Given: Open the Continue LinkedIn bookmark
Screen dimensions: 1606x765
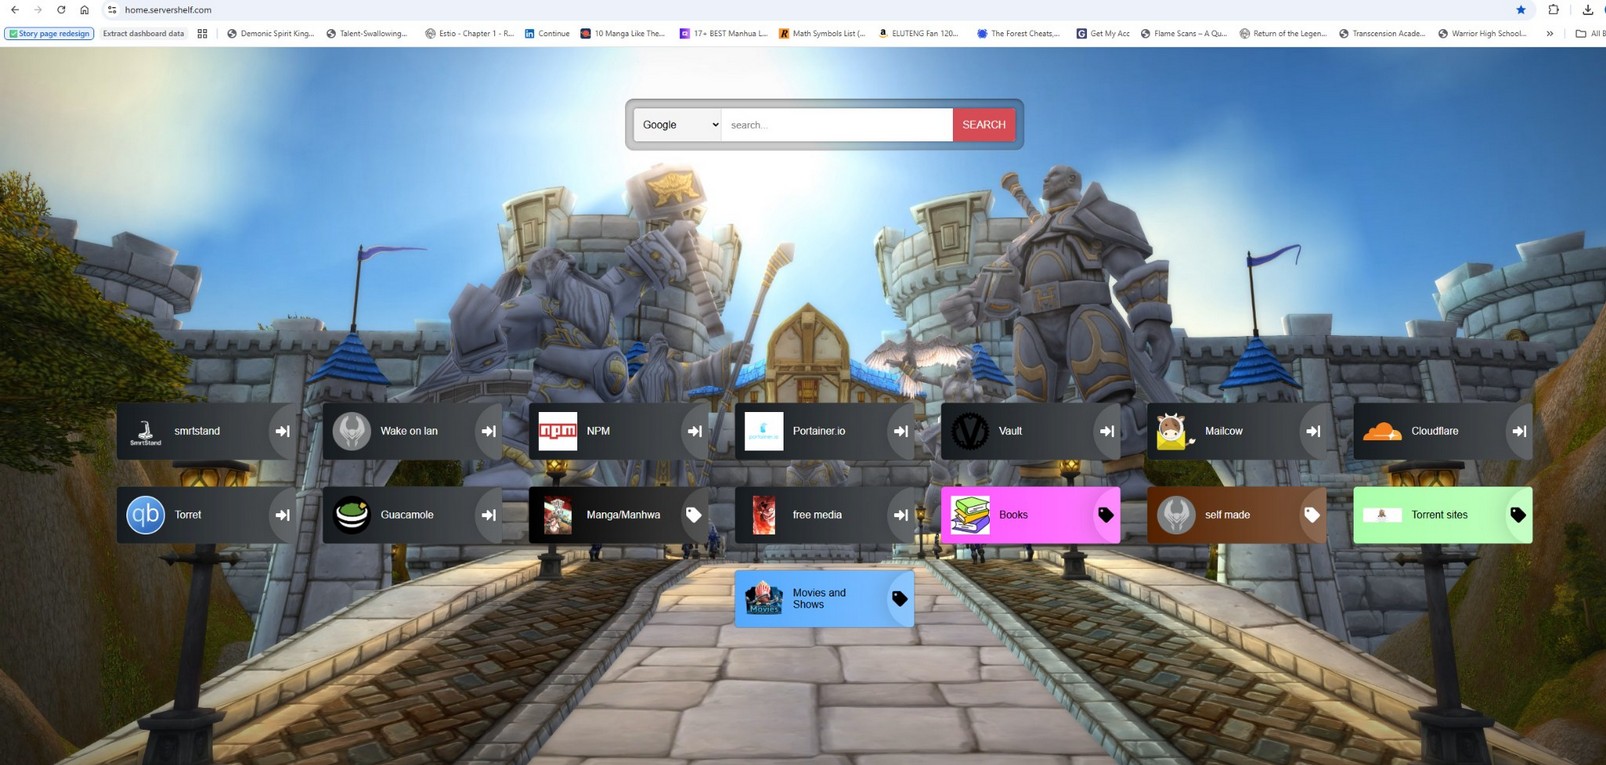Looking at the screenshot, I should click(x=547, y=33).
